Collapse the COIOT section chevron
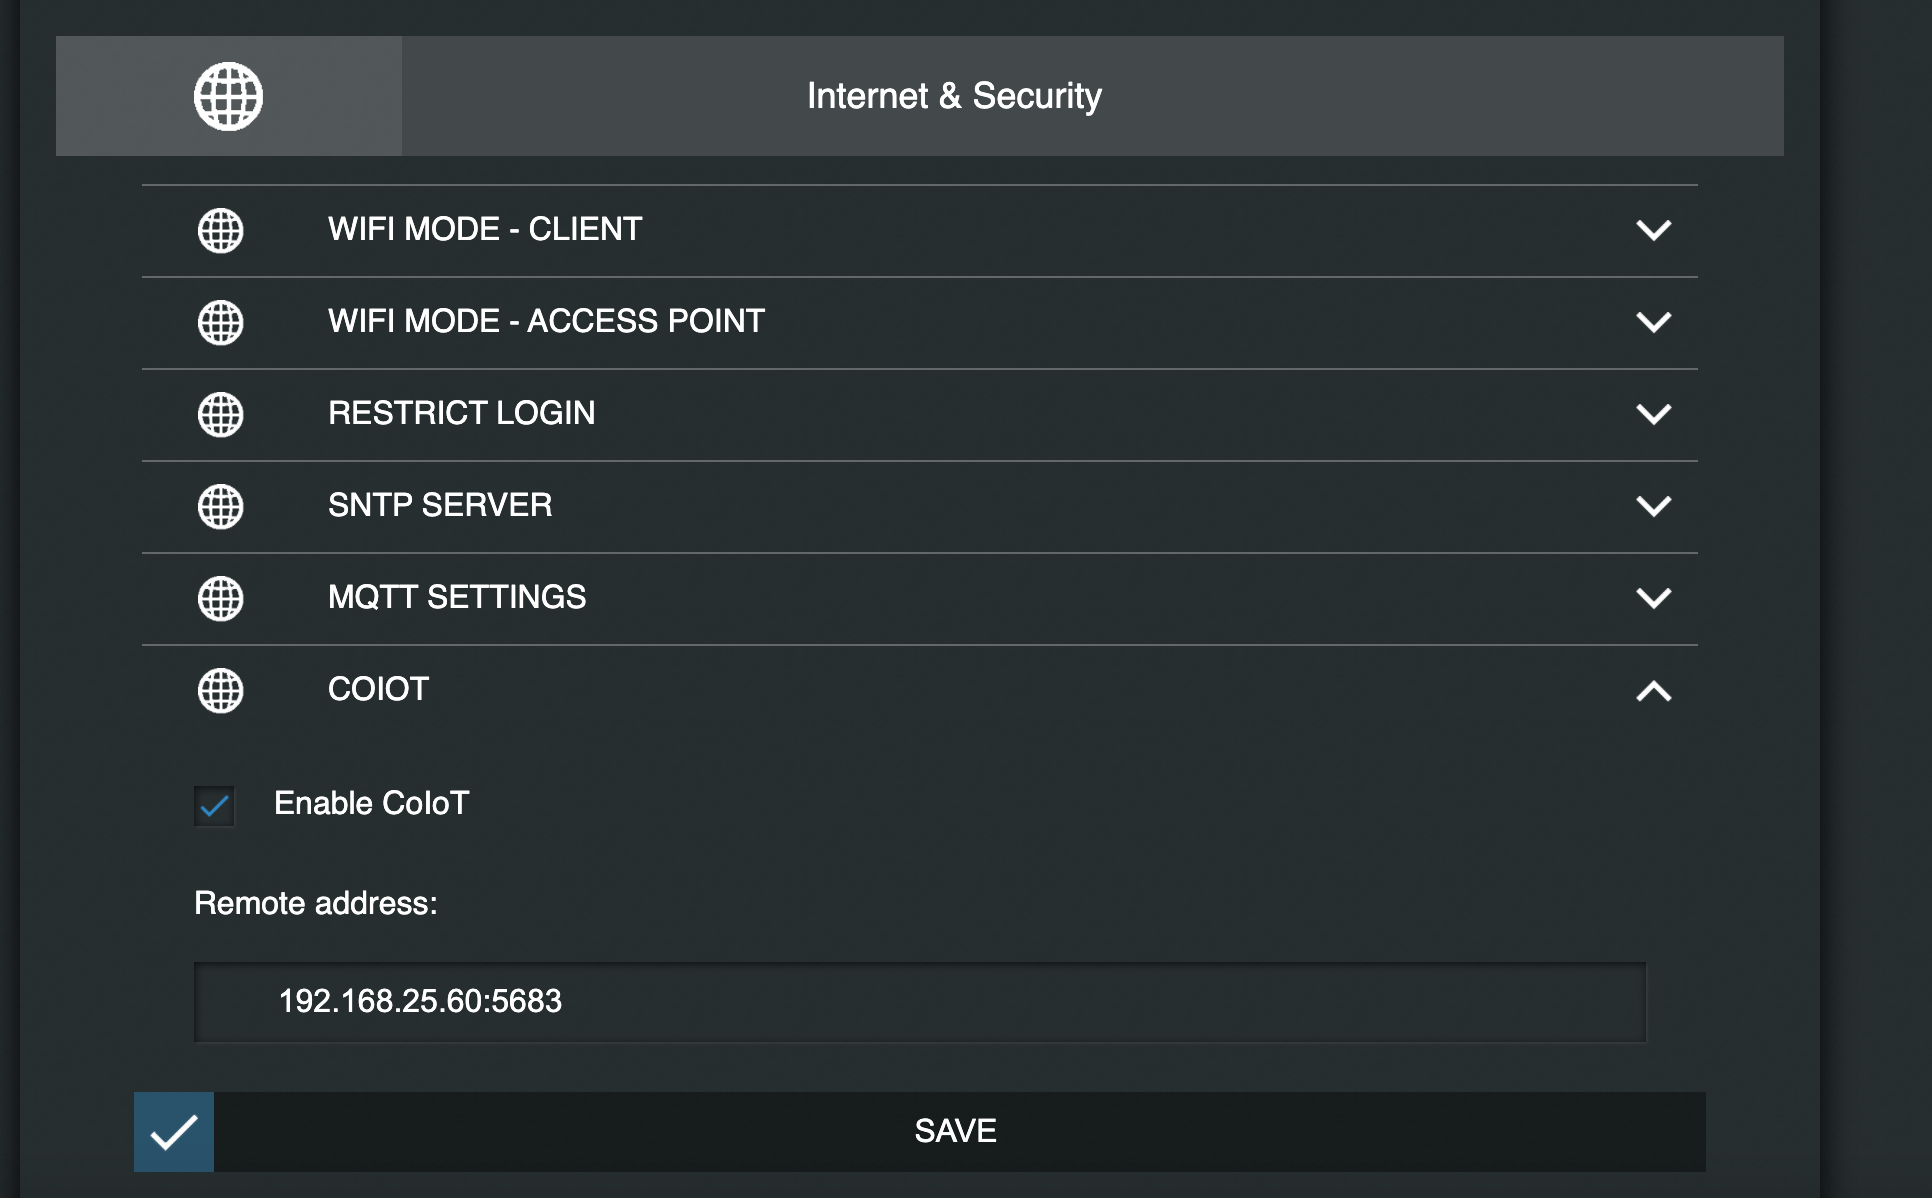This screenshot has height=1198, width=1932. pyautogui.click(x=1653, y=690)
